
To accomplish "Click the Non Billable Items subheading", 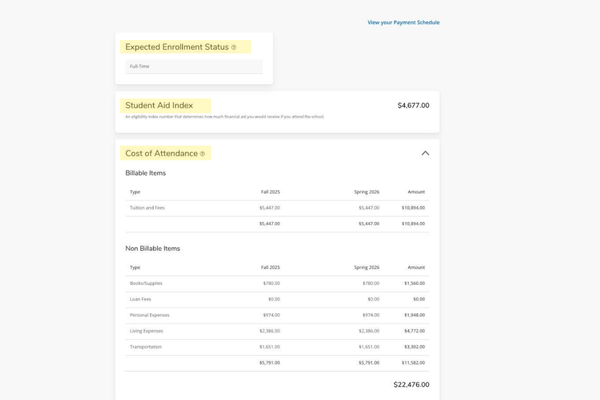I will (x=152, y=248).
